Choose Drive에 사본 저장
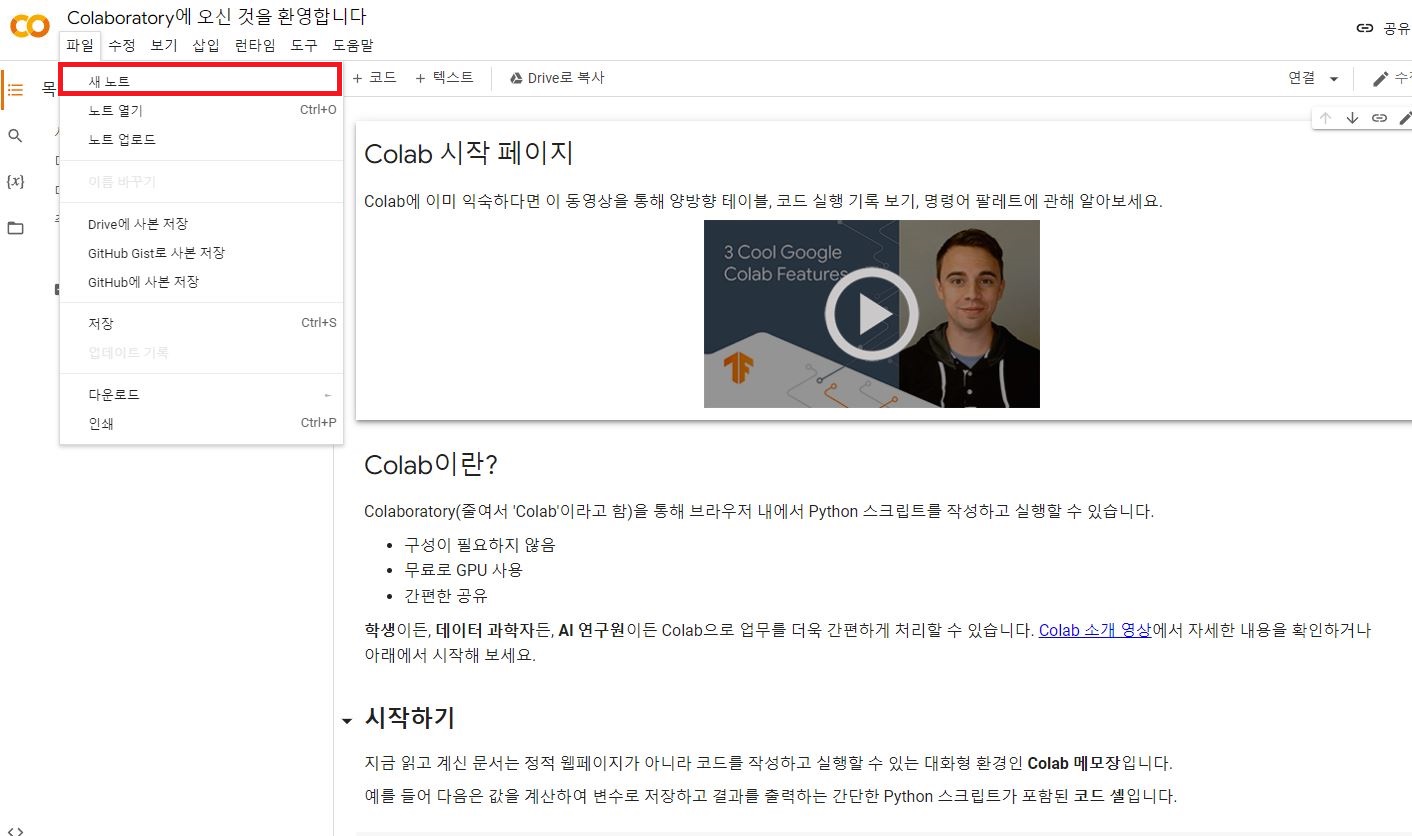1412x836 pixels. pyautogui.click(x=201, y=224)
